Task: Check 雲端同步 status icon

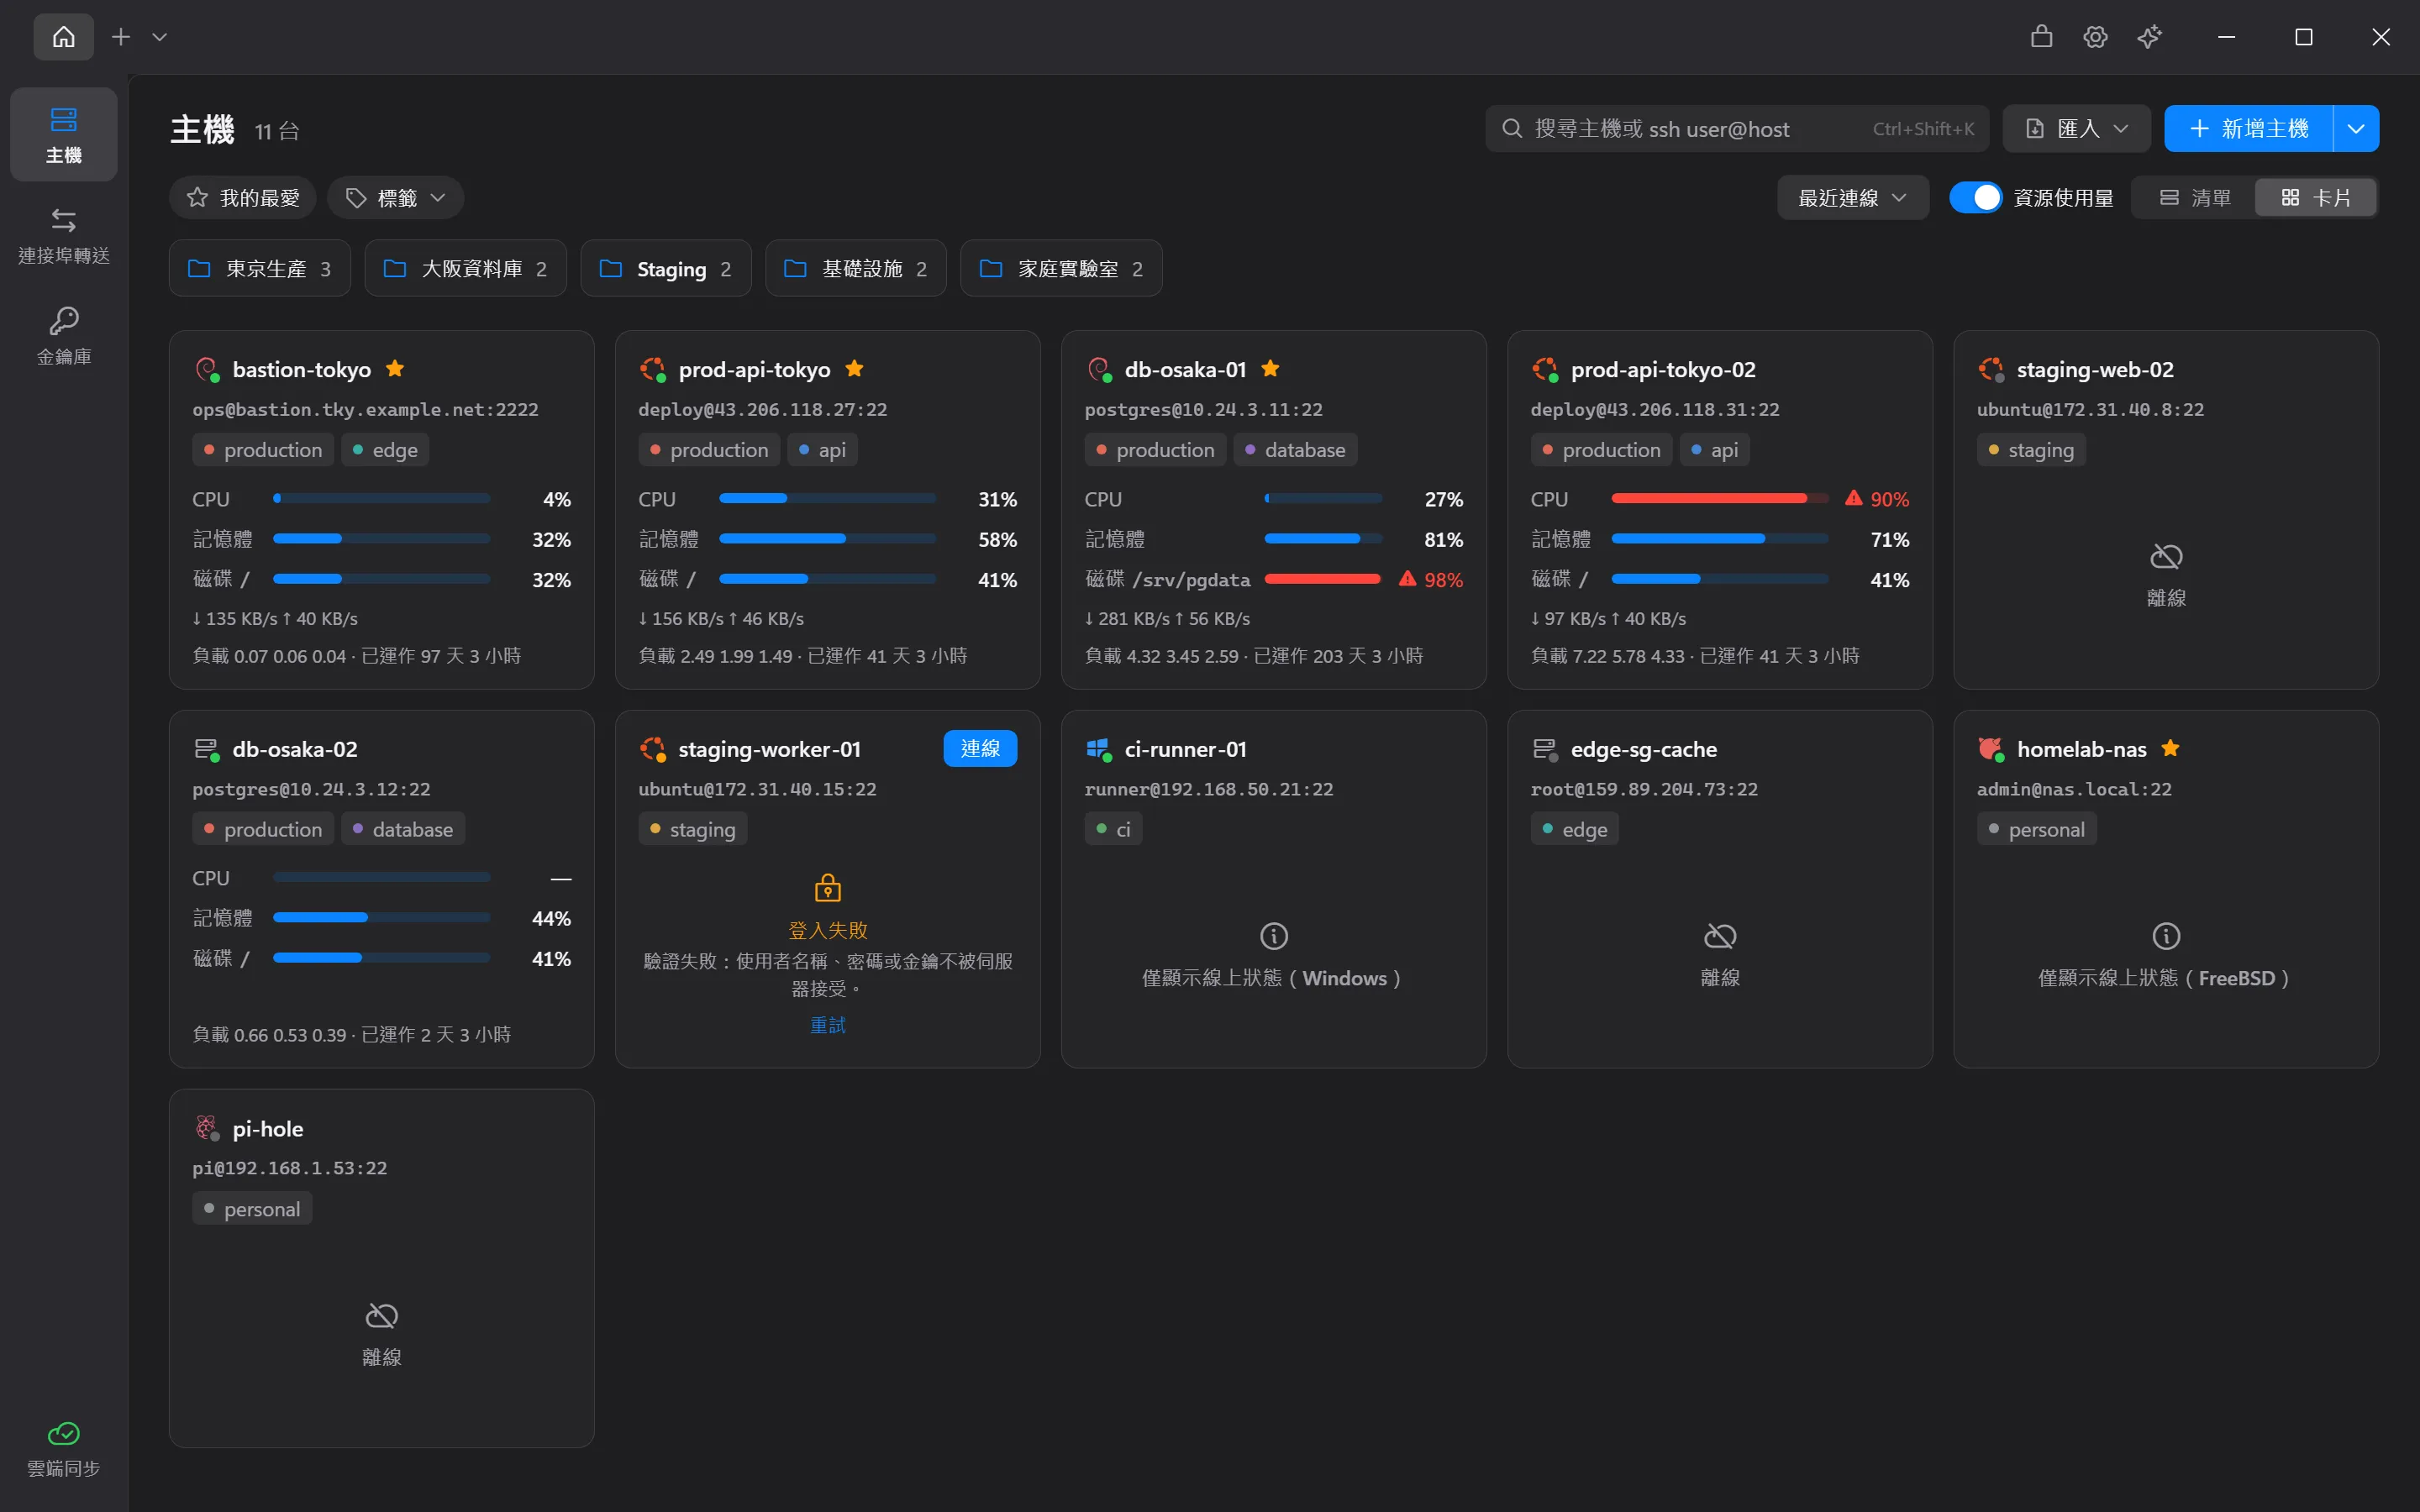Action: pos(64,1434)
